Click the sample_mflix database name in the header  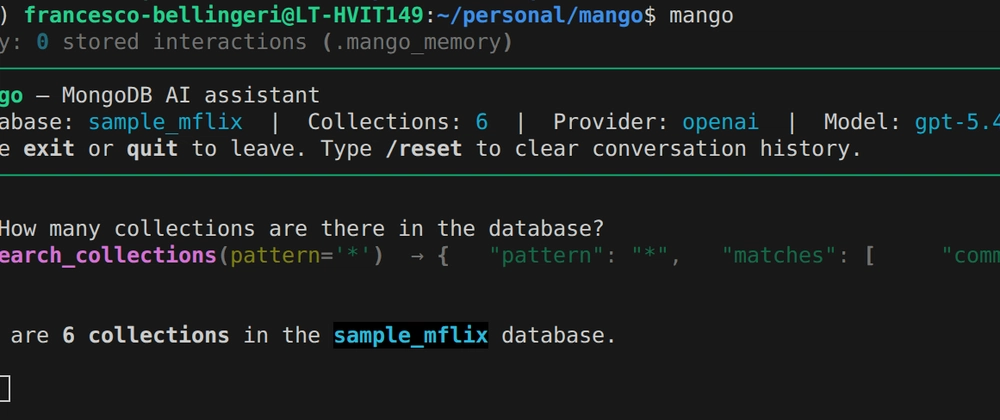[164, 122]
